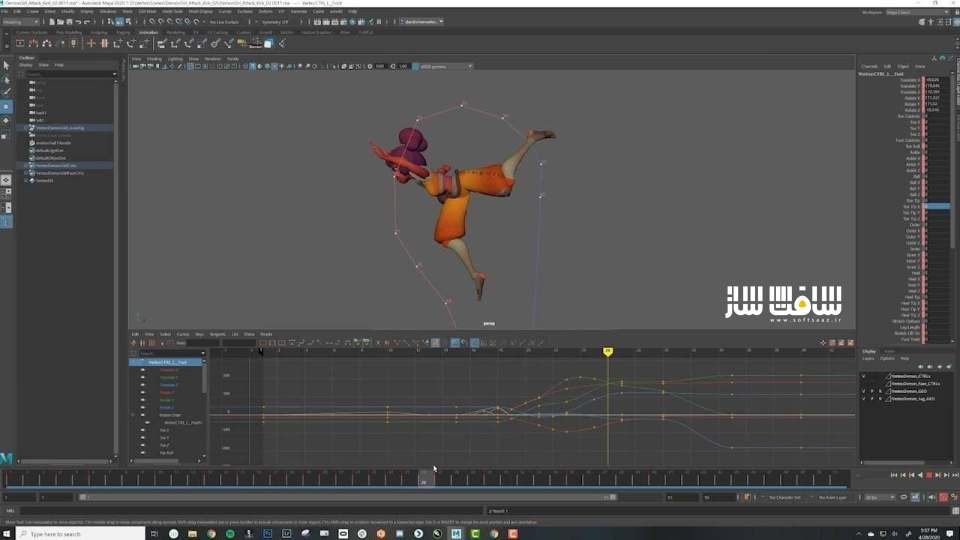Toggle the Auto Keyframe red button

(943, 497)
